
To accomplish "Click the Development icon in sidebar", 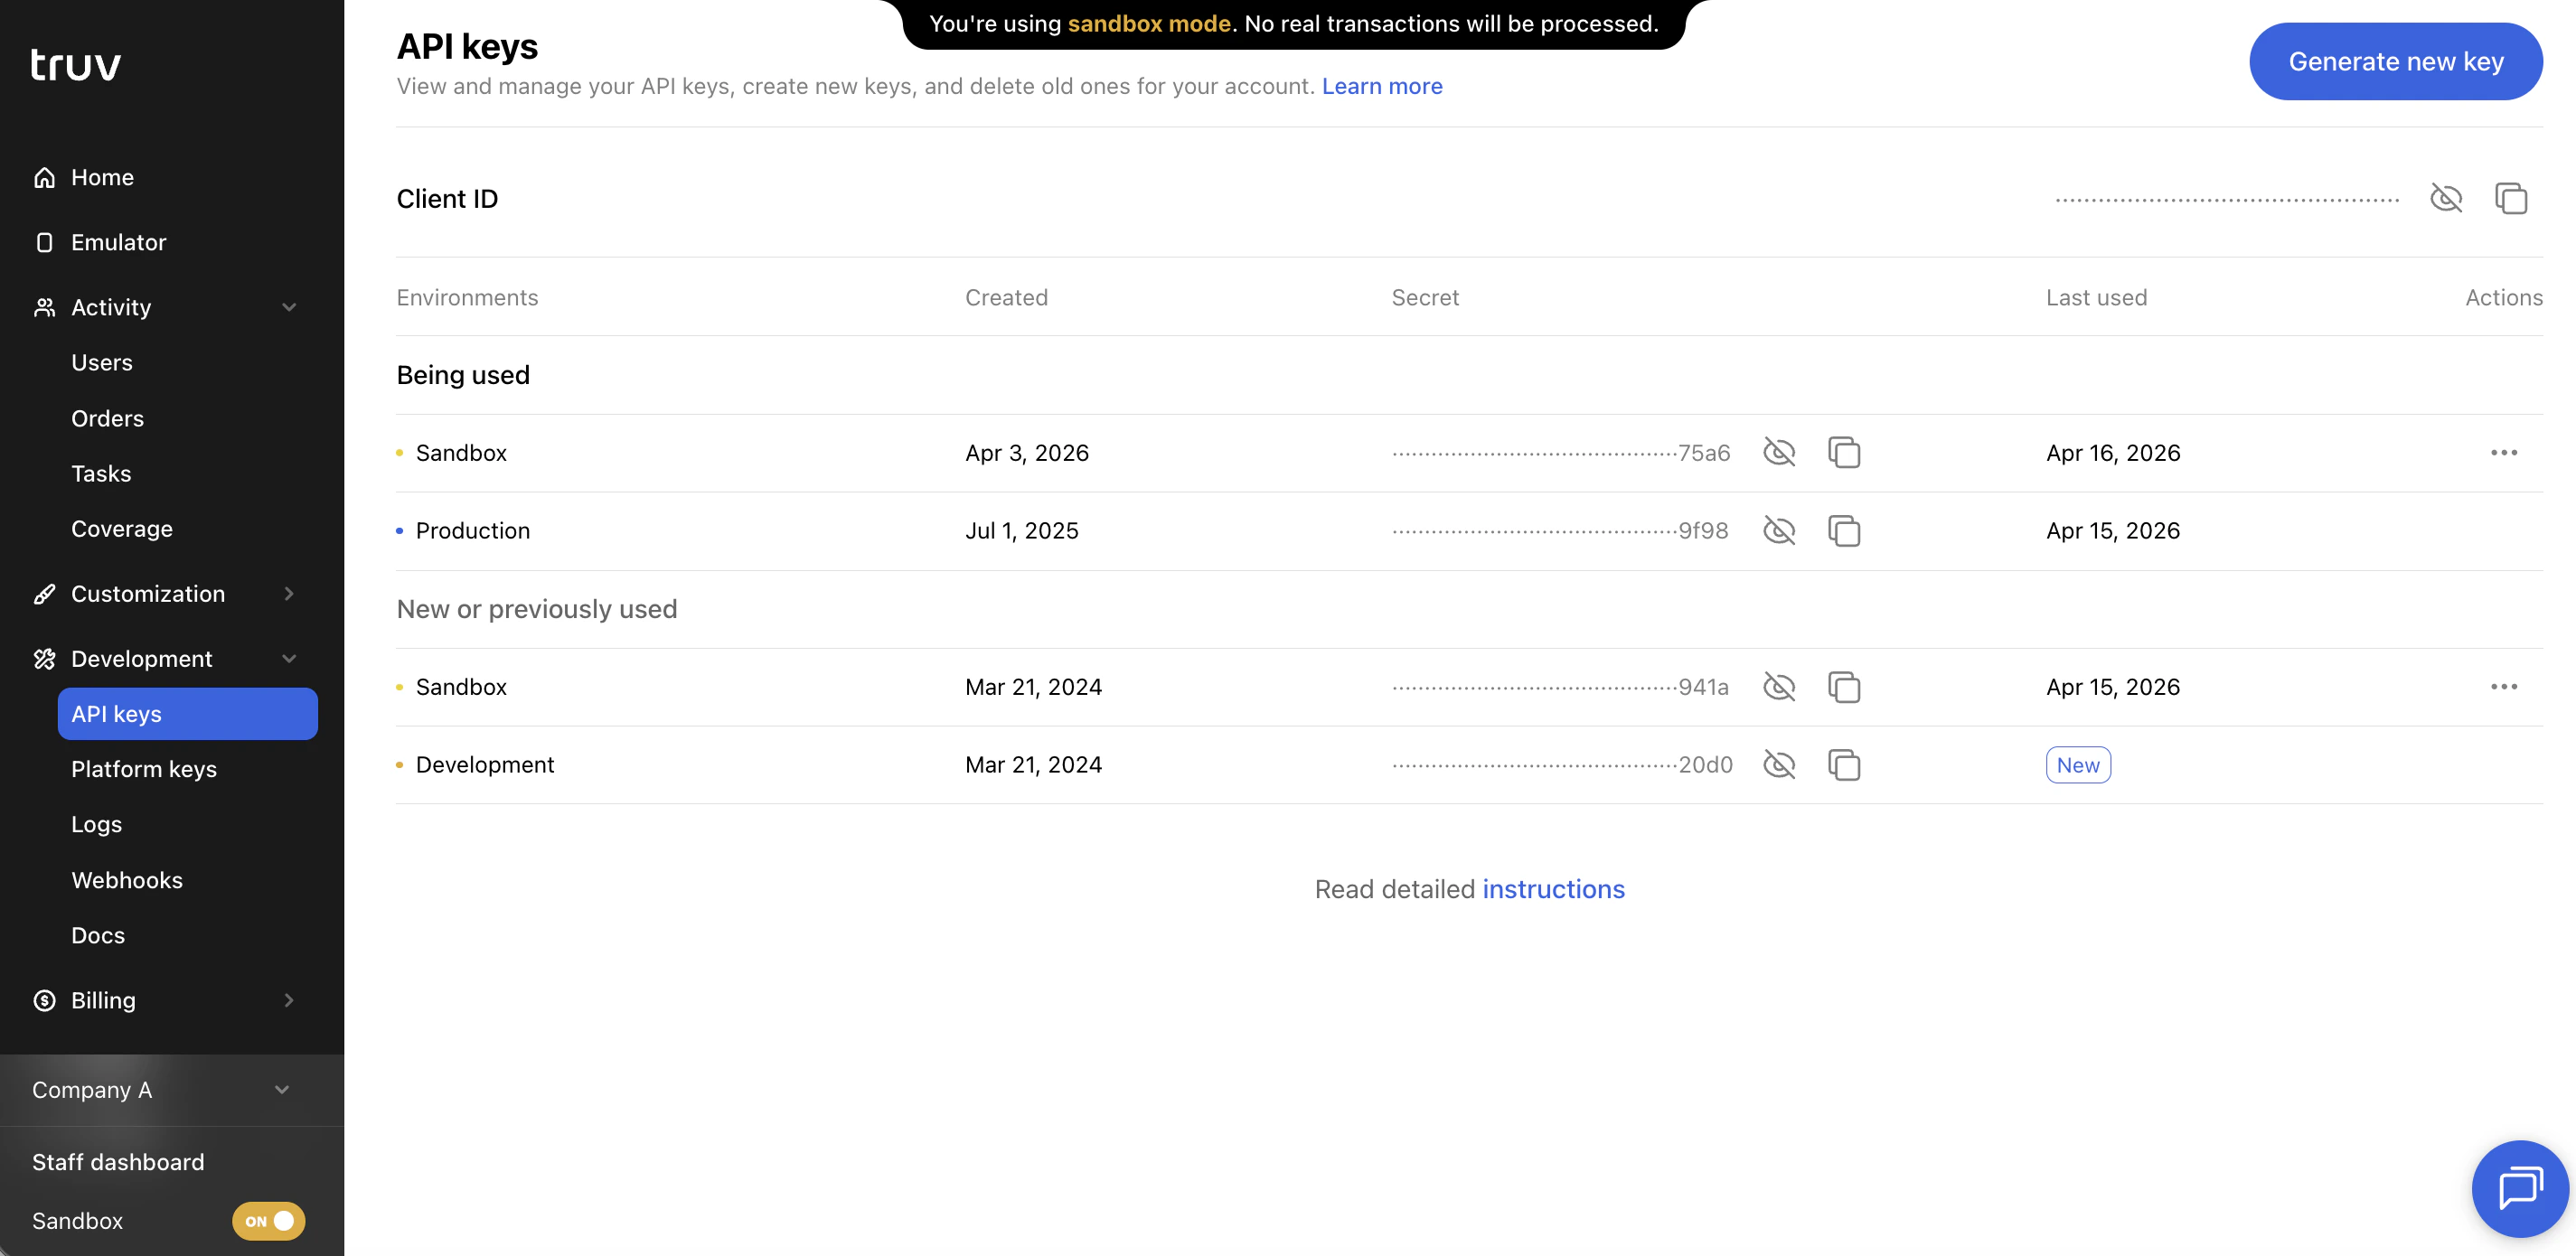I will pos(44,658).
